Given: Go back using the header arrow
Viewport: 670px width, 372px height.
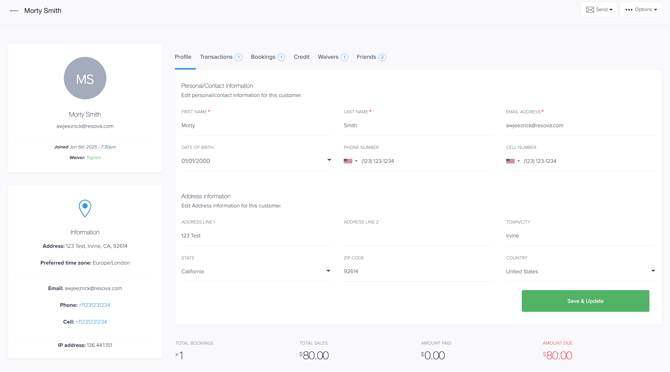Looking at the screenshot, I should [x=14, y=11].
